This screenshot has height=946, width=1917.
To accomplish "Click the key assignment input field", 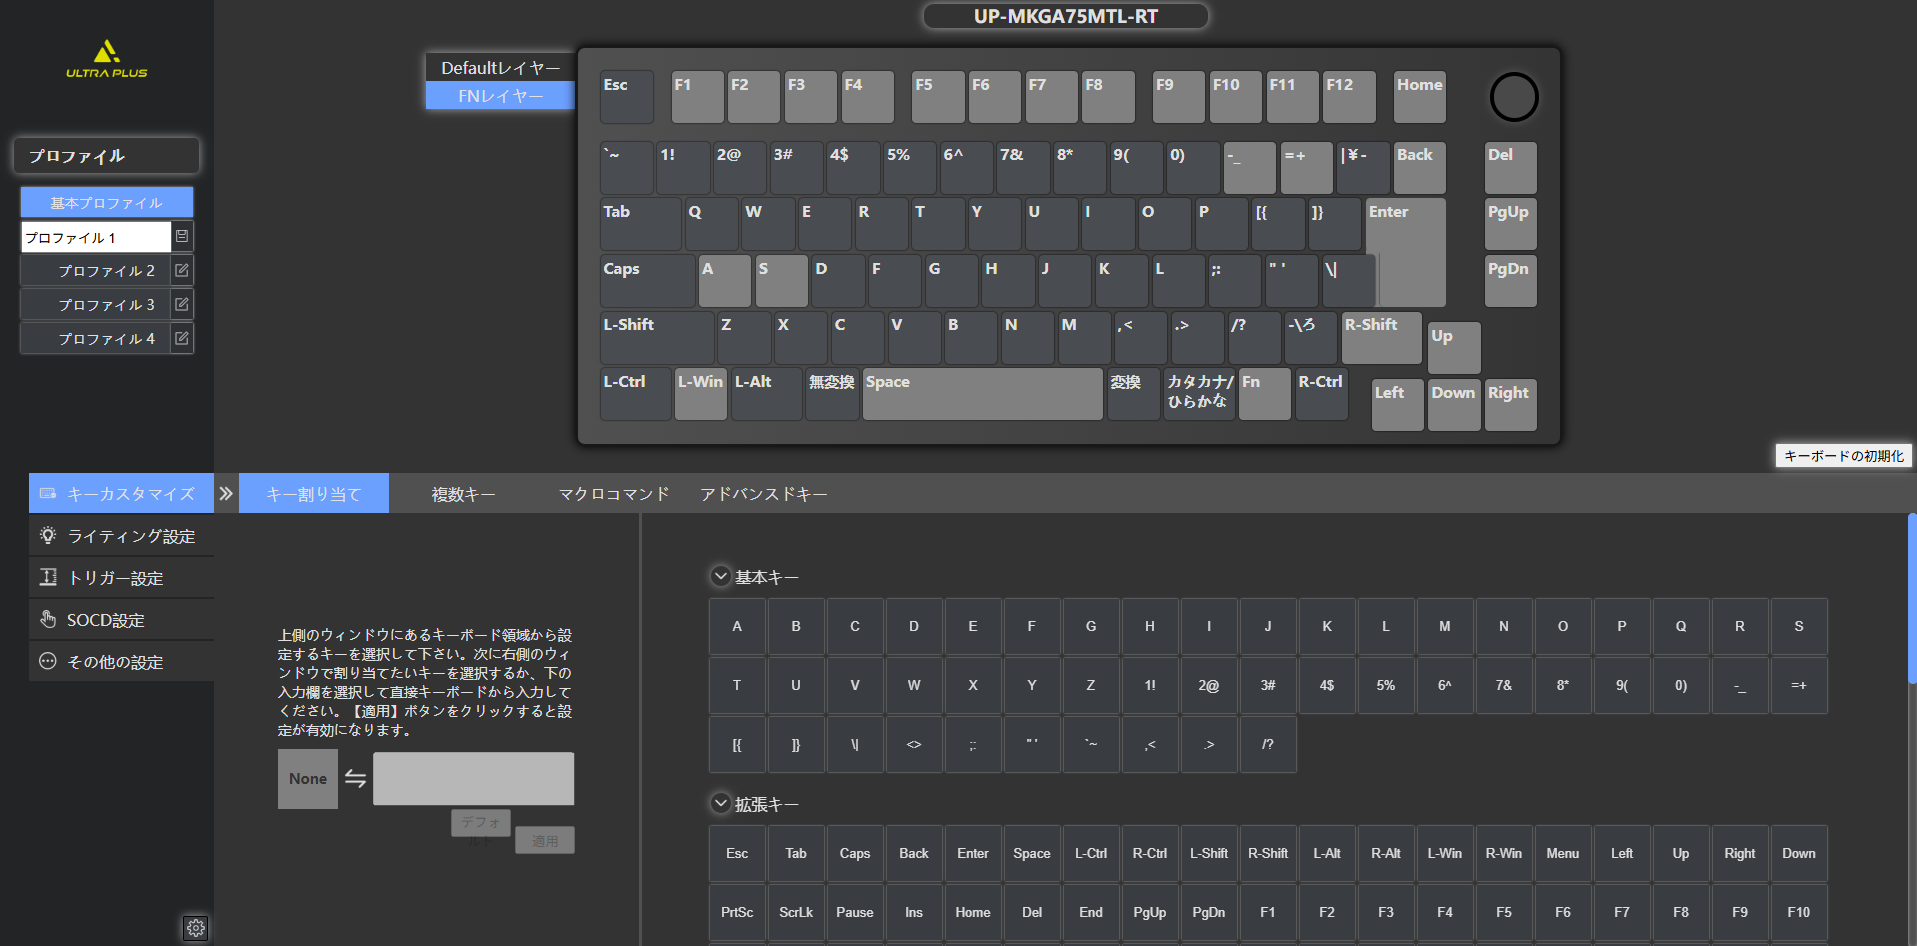I will pyautogui.click(x=473, y=778).
